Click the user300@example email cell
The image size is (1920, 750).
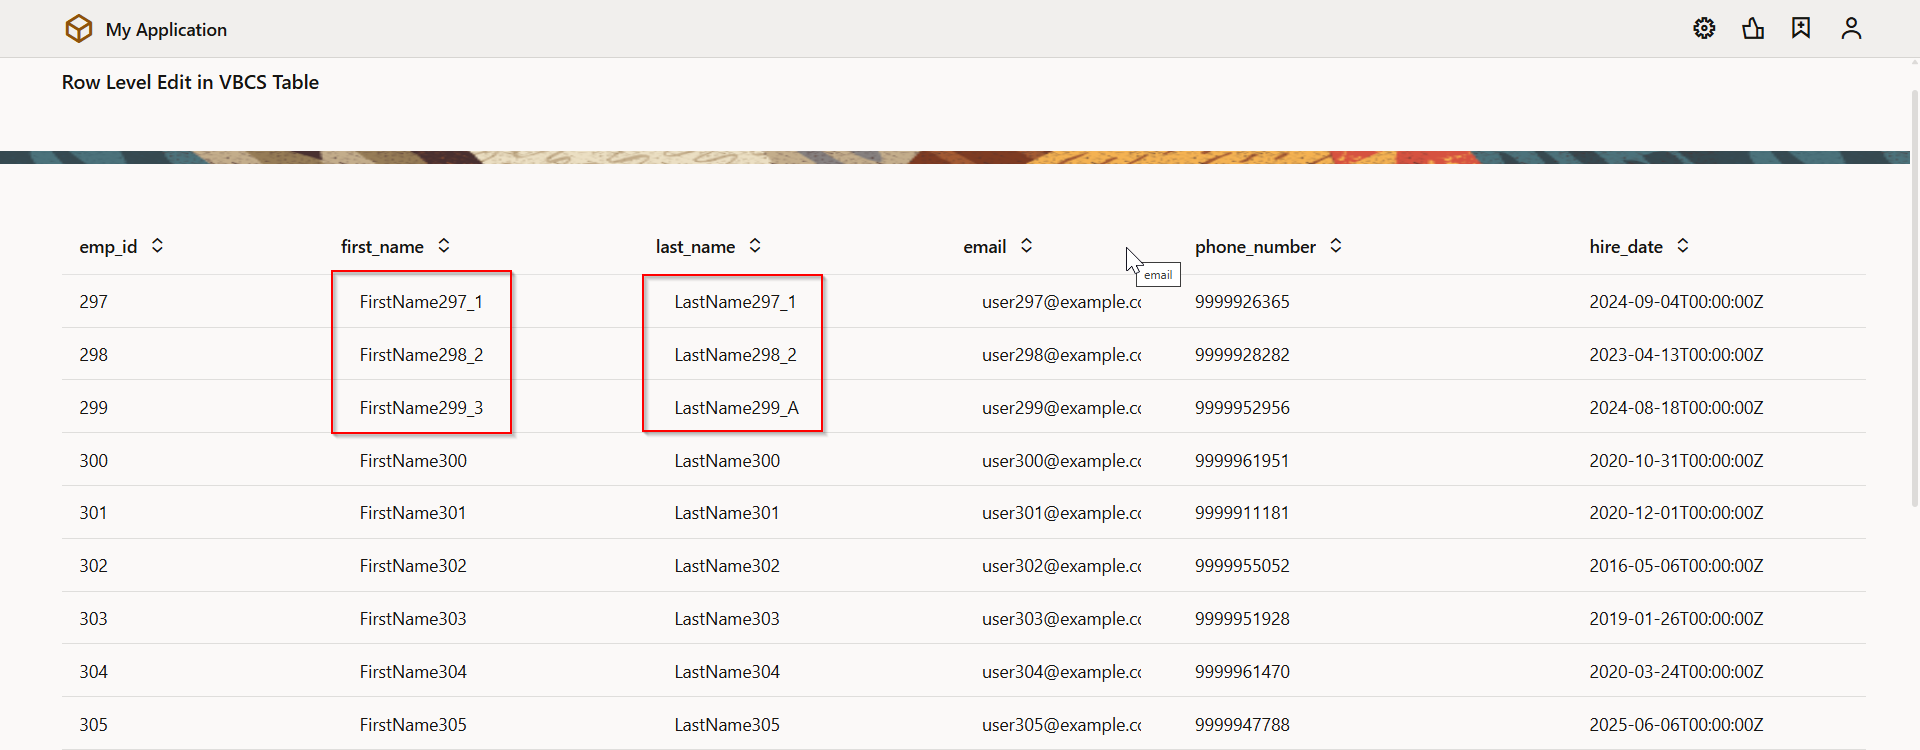[1061, 461]
